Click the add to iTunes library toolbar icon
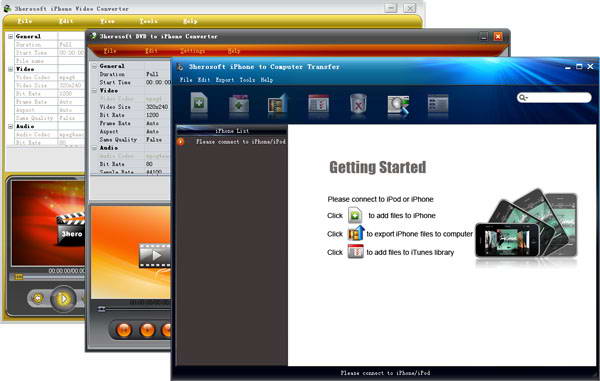Screen dimensions: 600x381 click(x=318, y=104)
